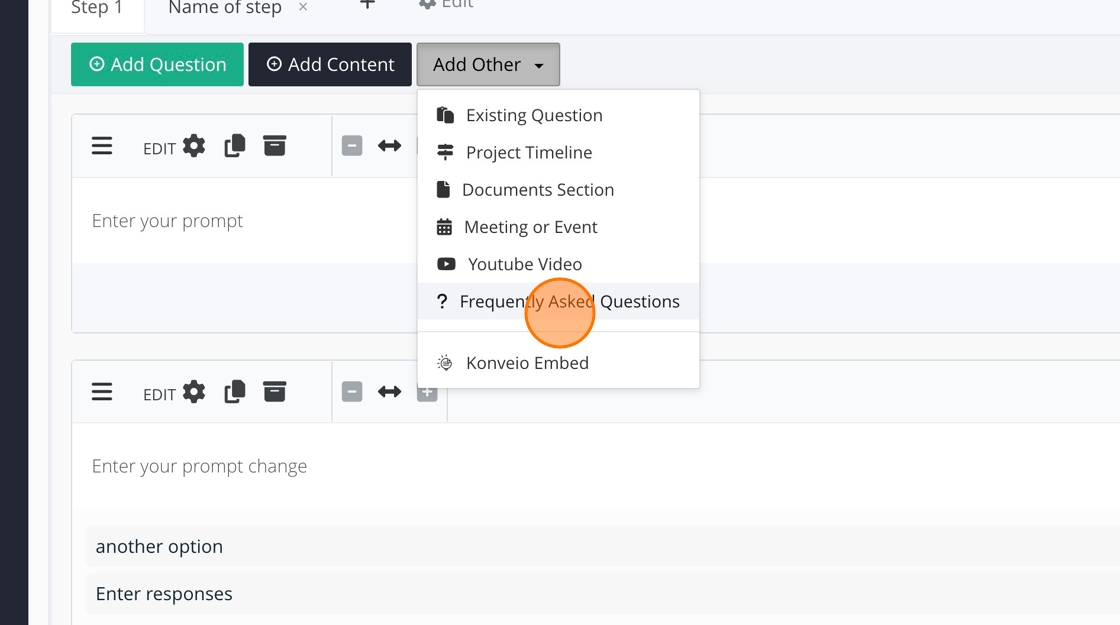Duplicate the second question with copy icon
This screenshot has width=1120, height=625.
(x=235, y=392)
